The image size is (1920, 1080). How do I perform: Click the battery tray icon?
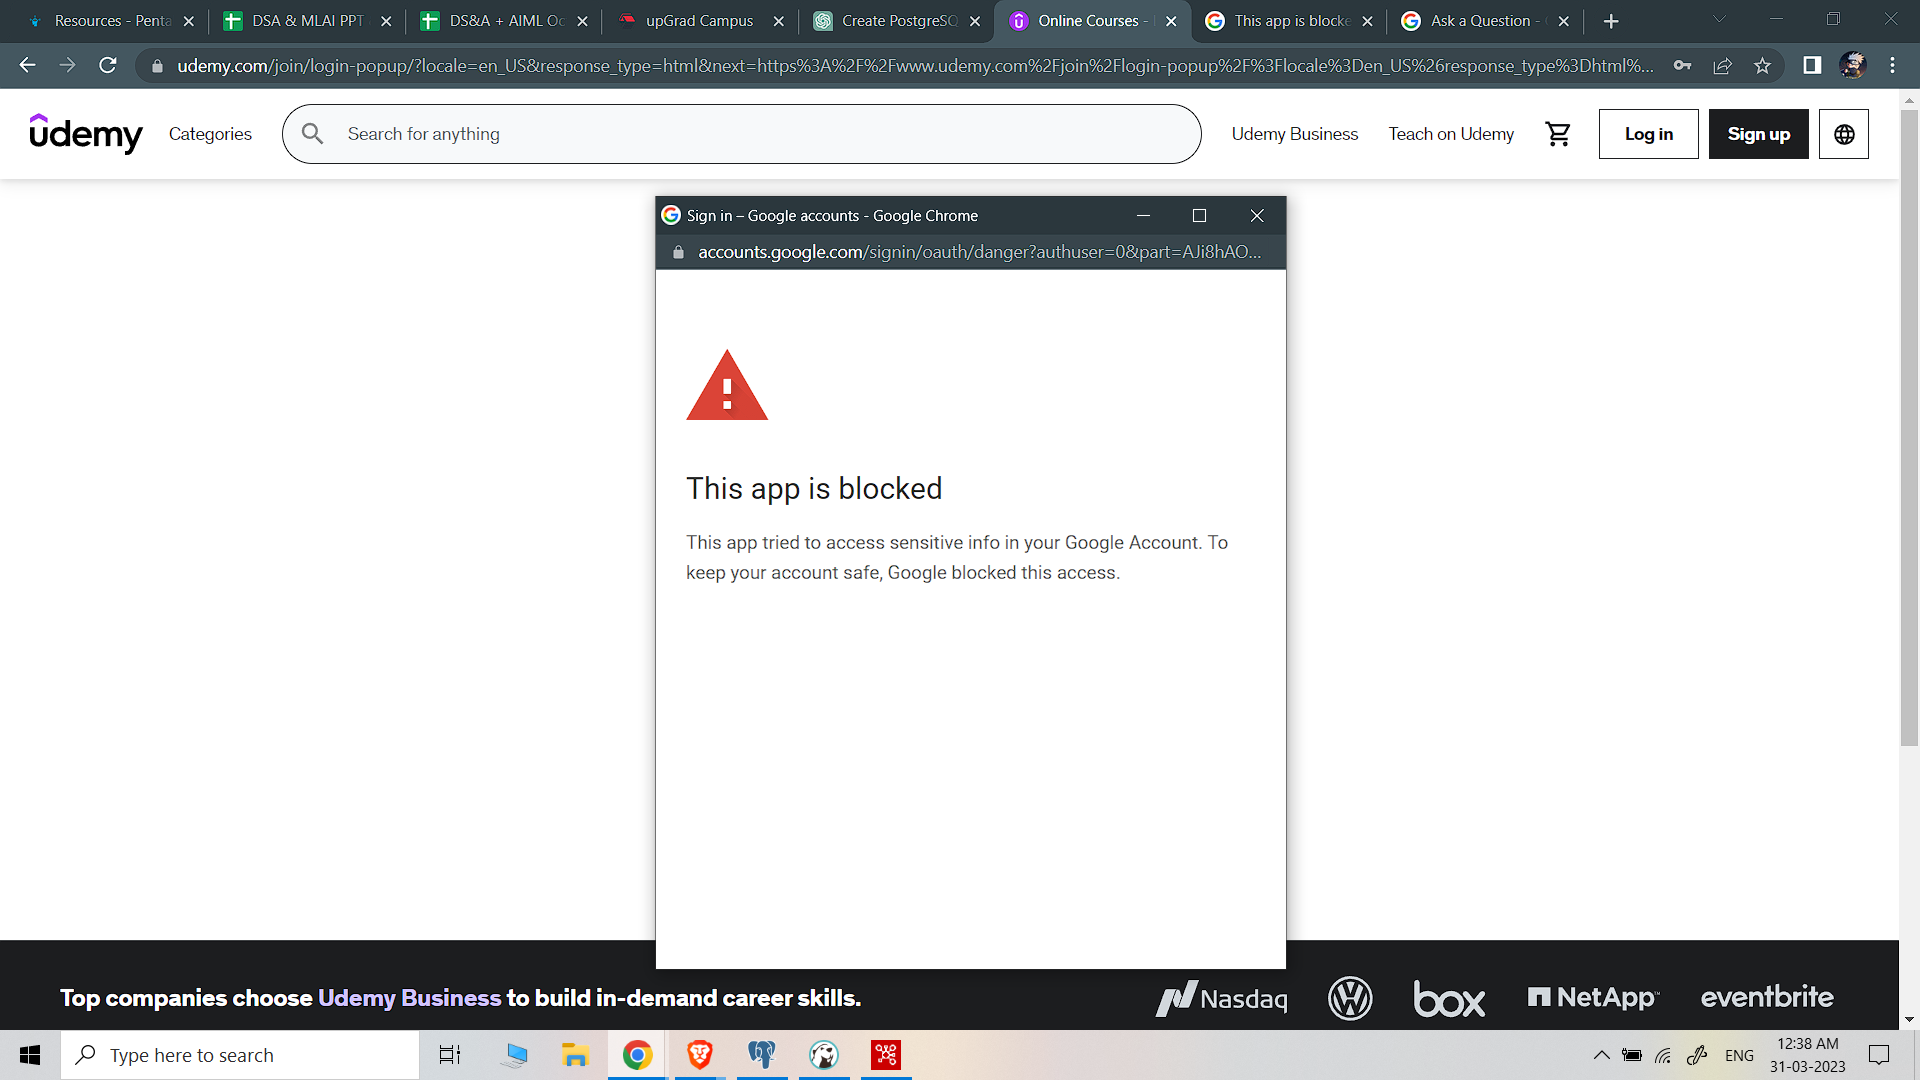pyautogui.click(x=1631, y=1055)
